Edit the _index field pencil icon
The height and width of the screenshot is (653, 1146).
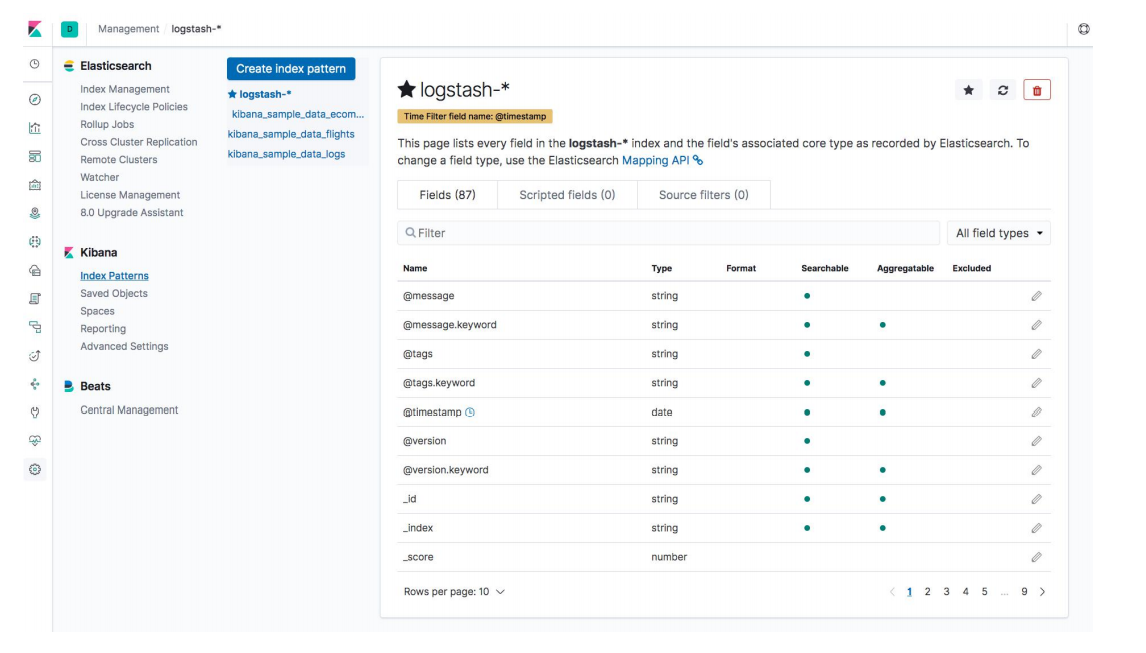coord(1036,528)
